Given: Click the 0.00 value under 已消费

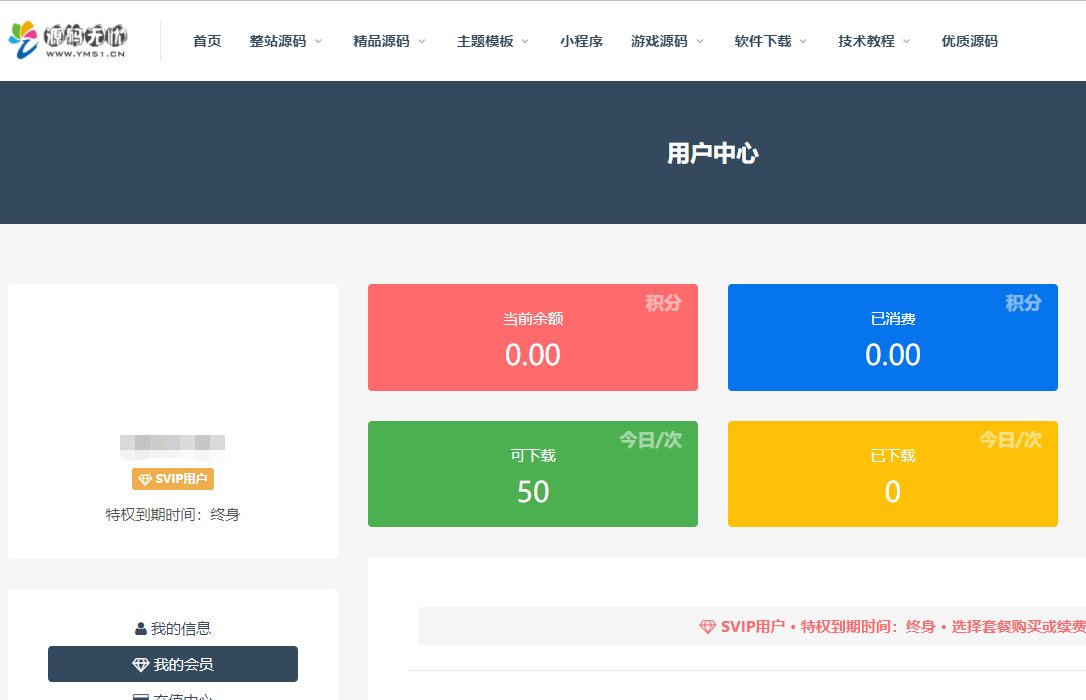Looking at the screenshot, I should pos(893,355).
